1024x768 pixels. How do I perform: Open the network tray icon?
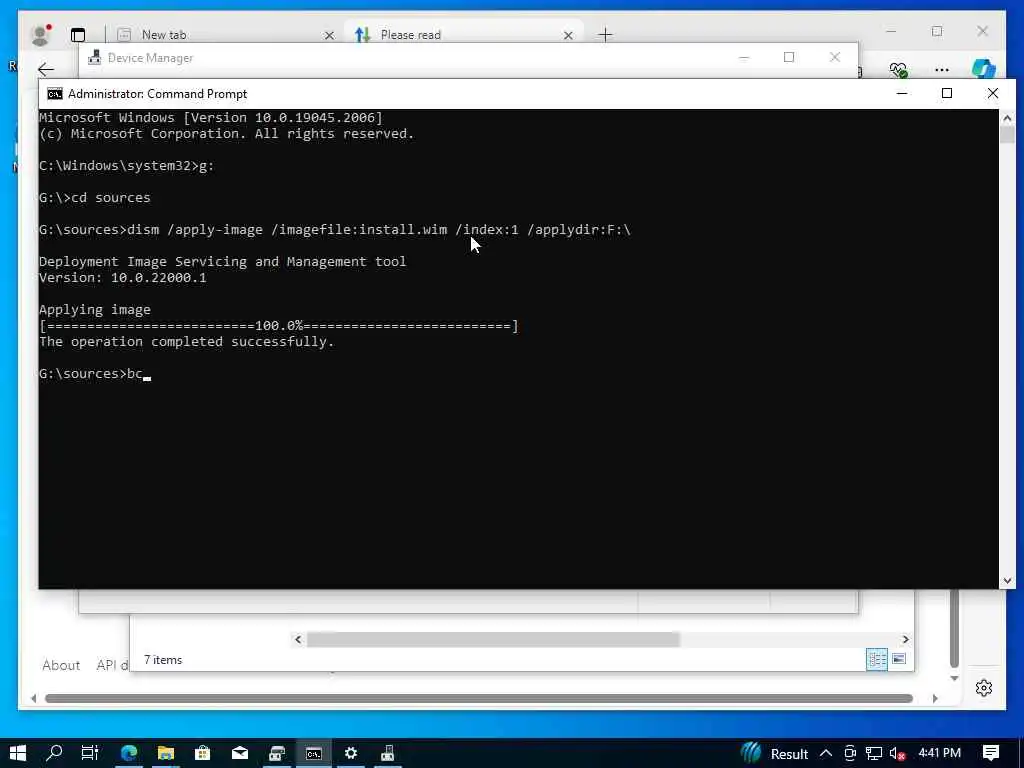[x=874, y=754]
